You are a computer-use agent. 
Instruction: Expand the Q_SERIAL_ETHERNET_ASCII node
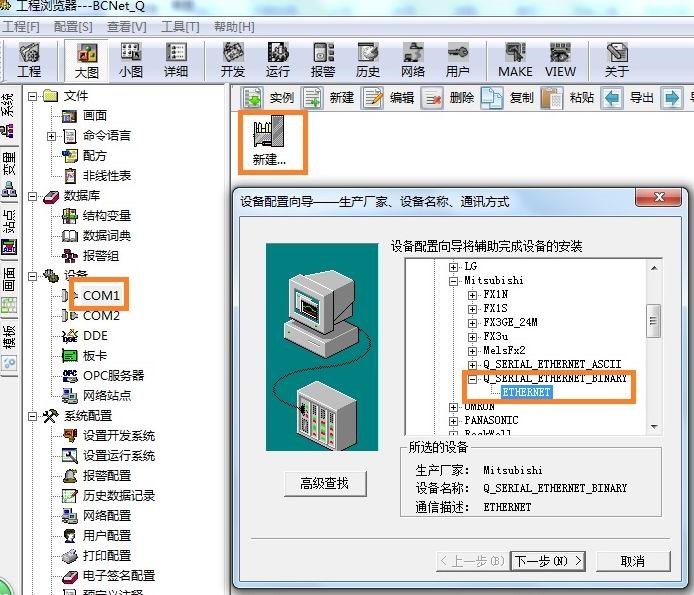tap(472, 365)
